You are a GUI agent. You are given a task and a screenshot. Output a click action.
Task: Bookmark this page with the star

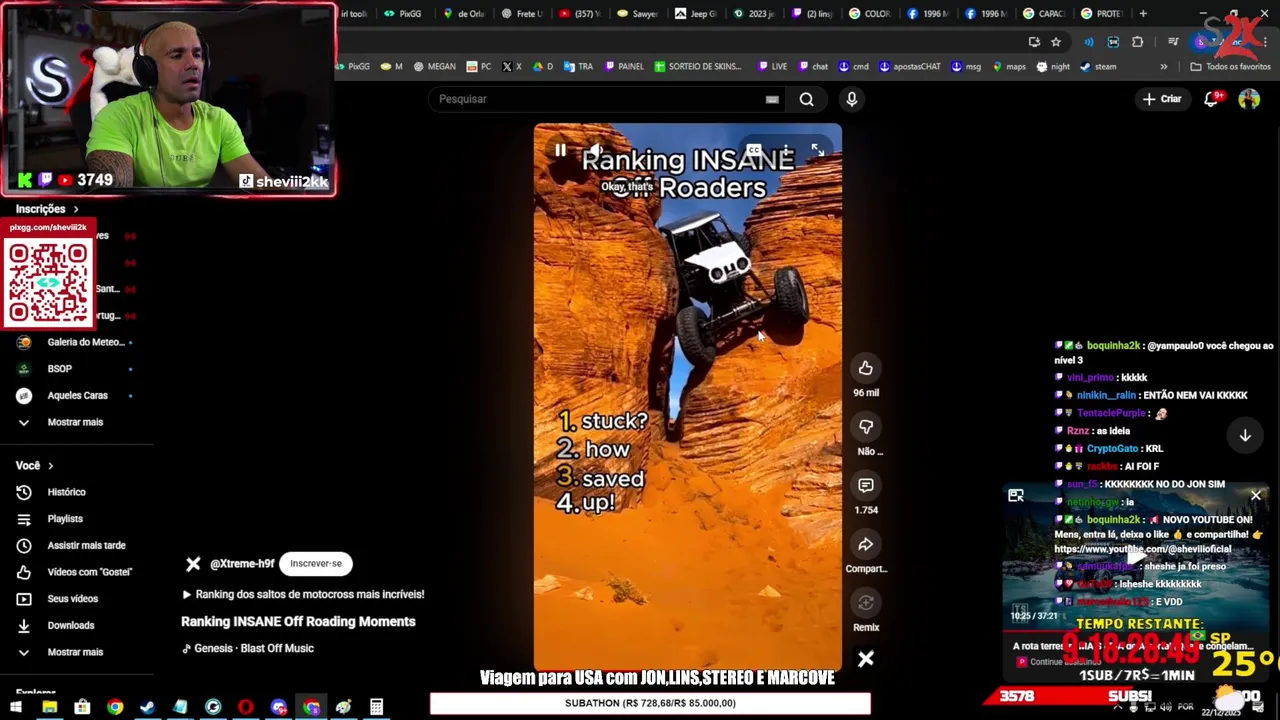pos(1056,42)
